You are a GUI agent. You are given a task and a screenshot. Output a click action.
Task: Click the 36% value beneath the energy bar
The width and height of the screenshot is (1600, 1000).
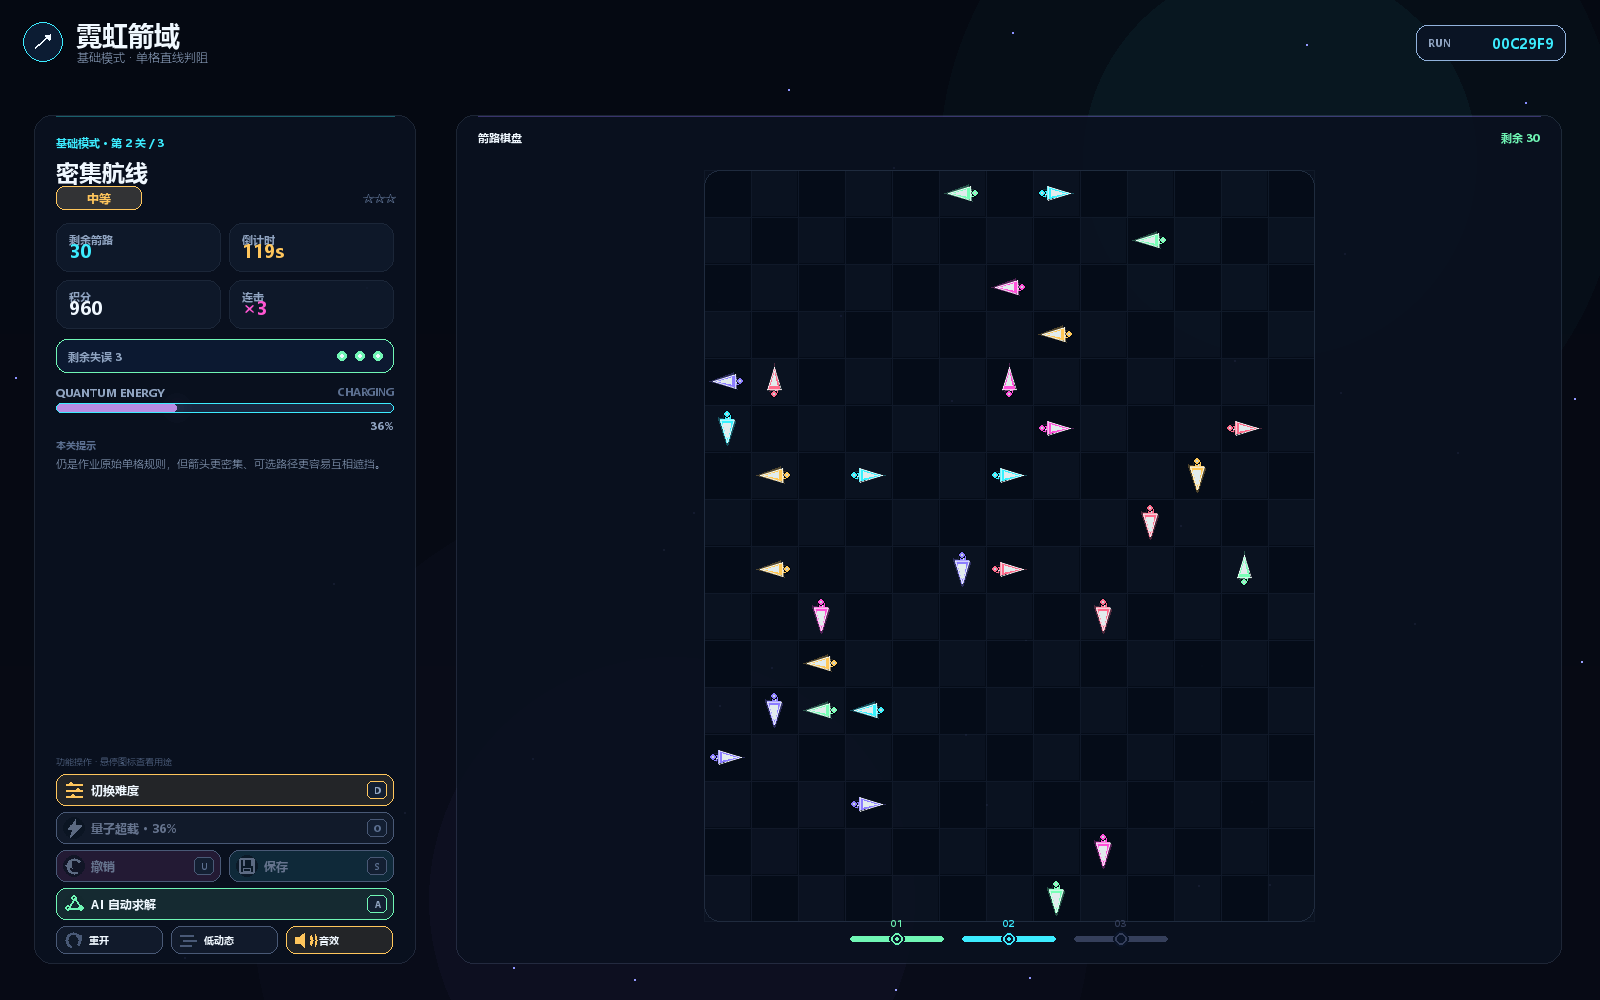382,426
